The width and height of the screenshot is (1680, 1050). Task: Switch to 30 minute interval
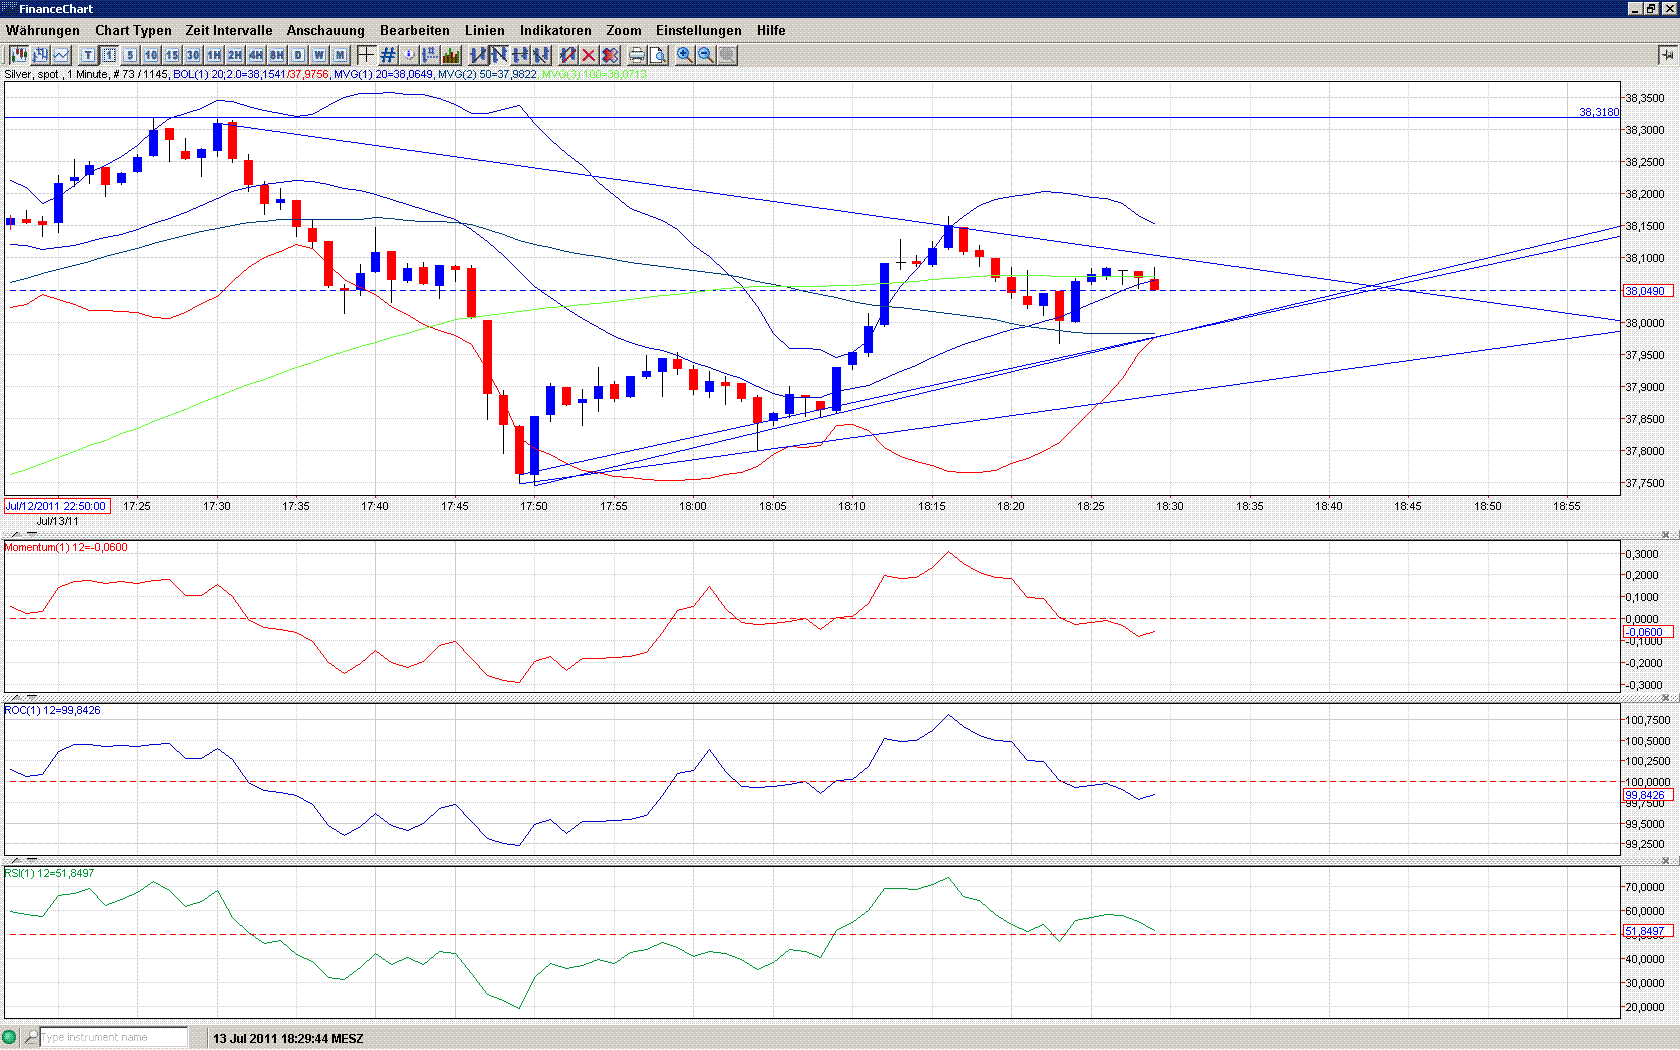(x=193, y=55)
